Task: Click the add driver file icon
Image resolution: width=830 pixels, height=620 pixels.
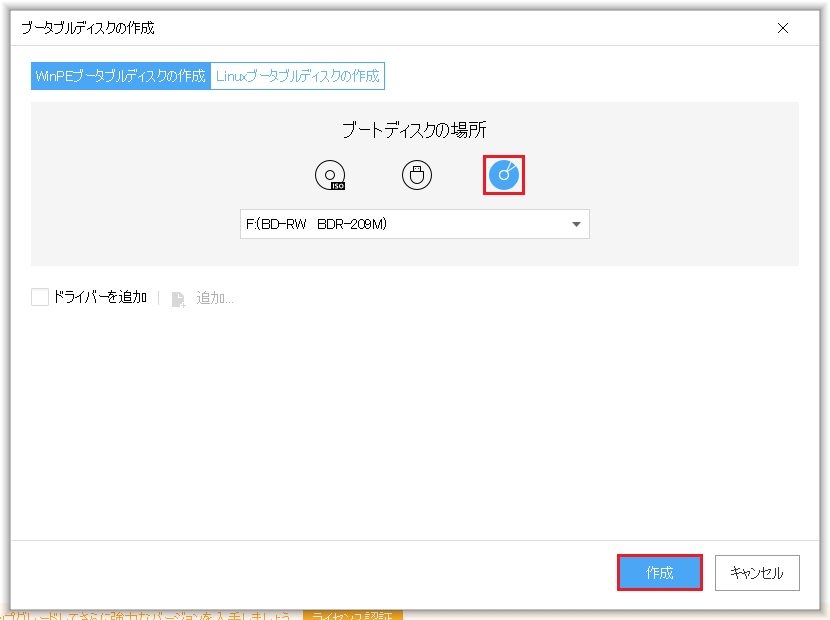Action: click(177, 296)
